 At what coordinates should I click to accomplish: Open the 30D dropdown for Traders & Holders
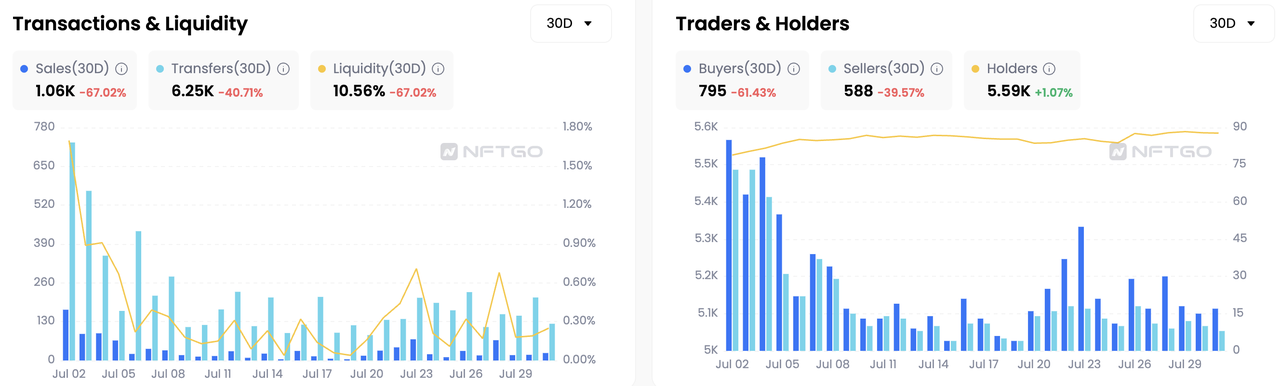[1234, 23]
